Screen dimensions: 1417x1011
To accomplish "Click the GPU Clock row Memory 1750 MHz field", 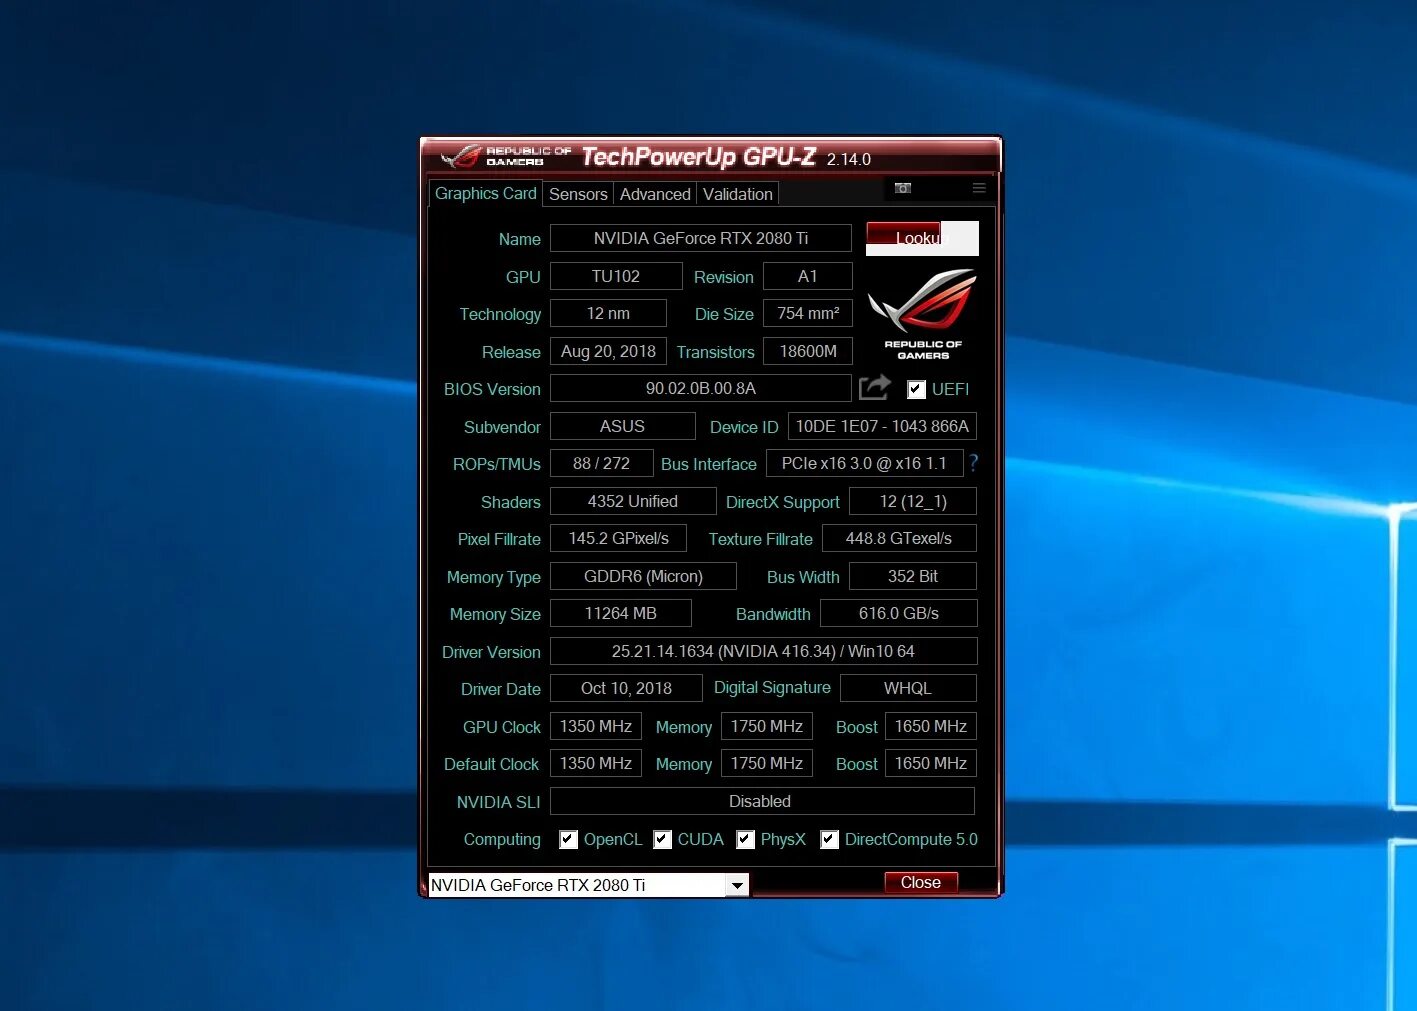I will 767,726.
